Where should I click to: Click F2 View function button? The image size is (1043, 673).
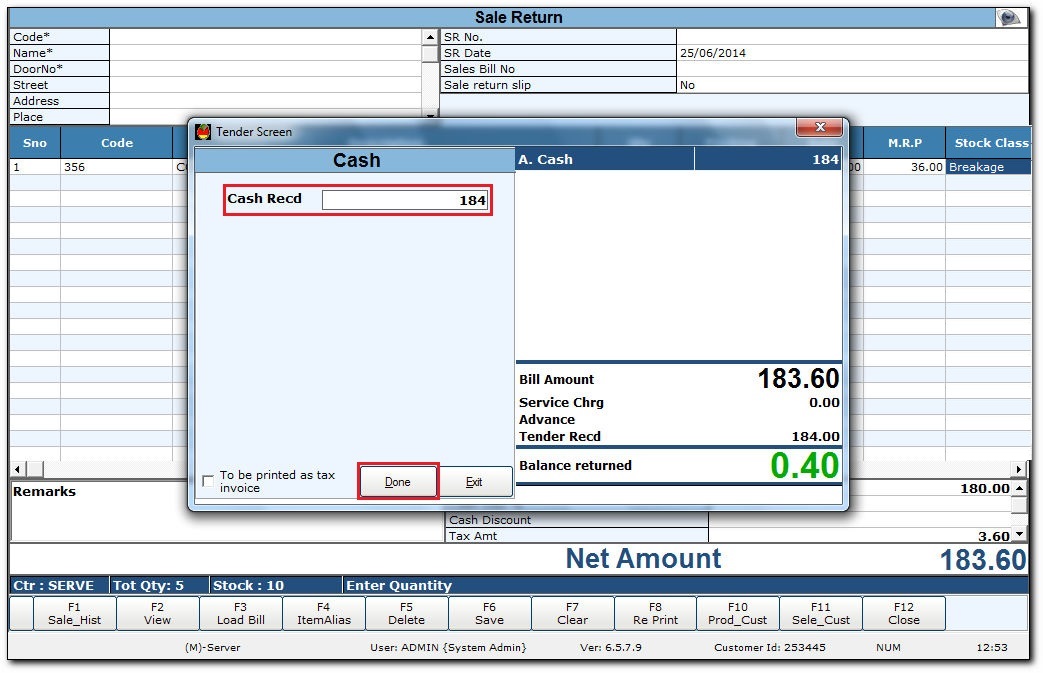coord(158,613)
